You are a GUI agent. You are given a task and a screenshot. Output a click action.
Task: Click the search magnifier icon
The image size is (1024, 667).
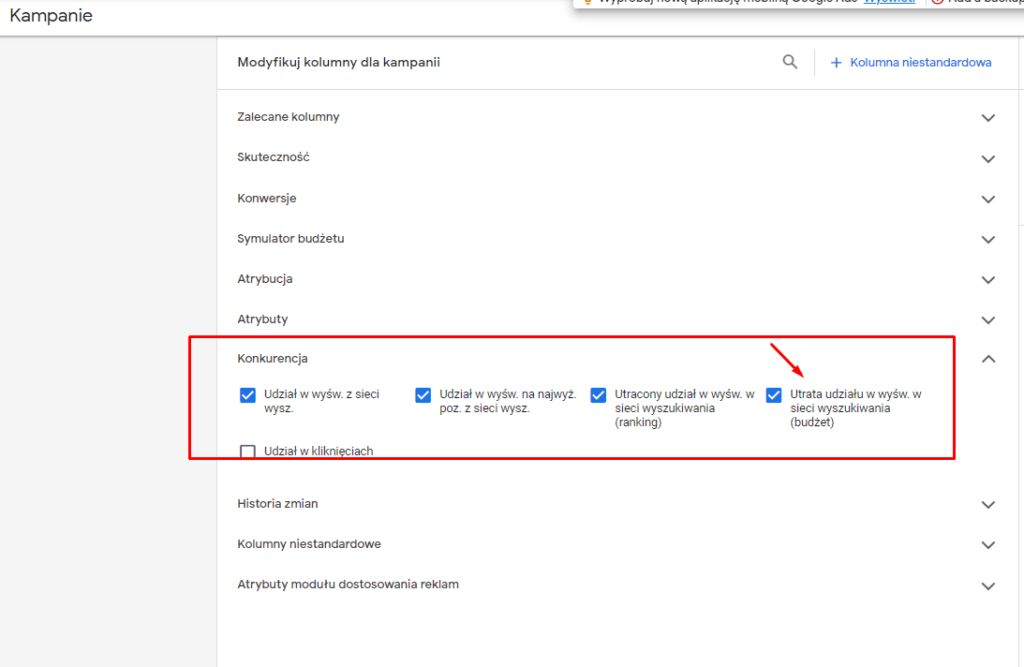click(x=790, y=62)
